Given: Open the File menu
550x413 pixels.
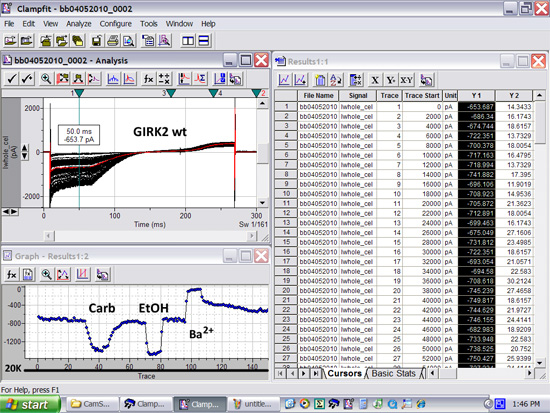Looking at the screenshot, I should (x=9, y=24).
